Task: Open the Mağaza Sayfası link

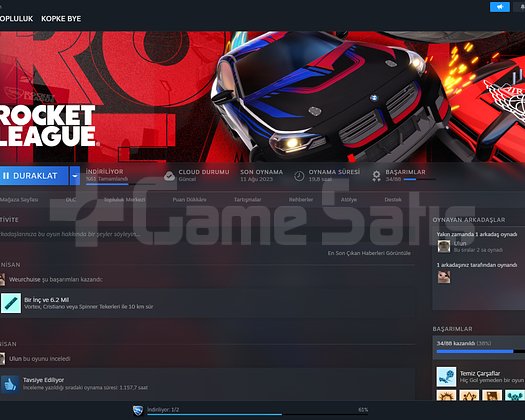Action: pyautogui.click(x=19, y=200)
